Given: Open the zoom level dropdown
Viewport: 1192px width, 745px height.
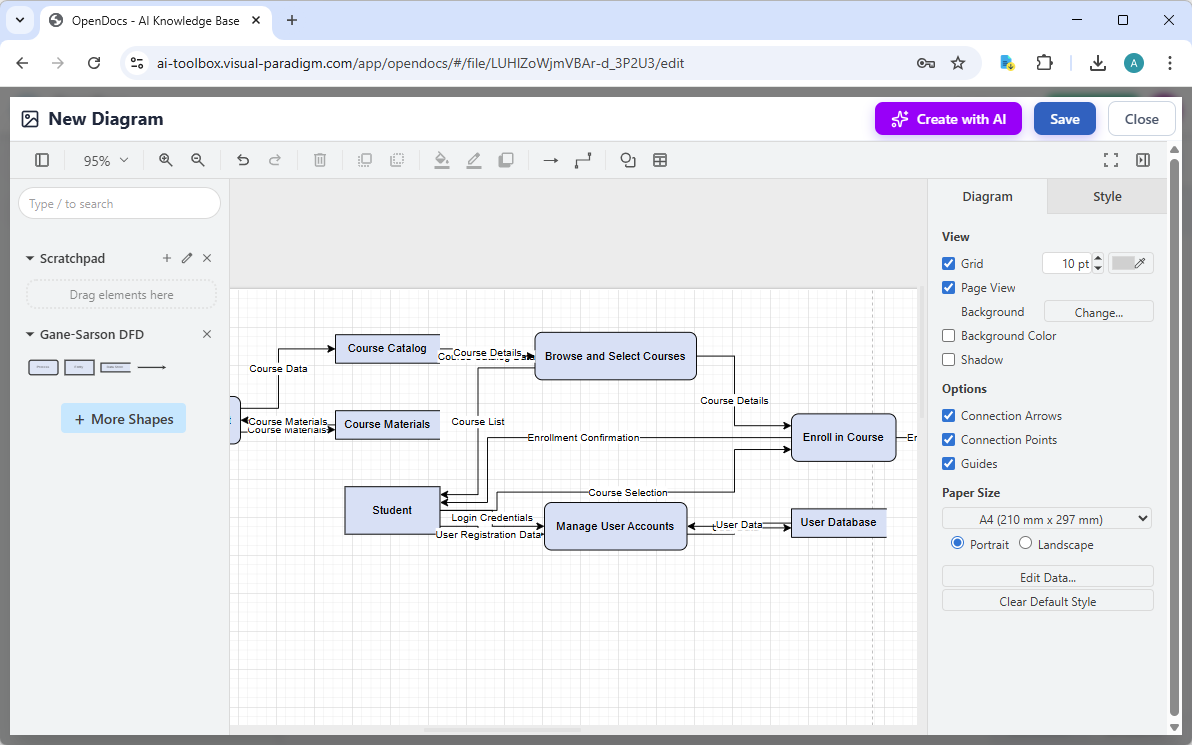Looking at the screenshot, I should [104, 160].
